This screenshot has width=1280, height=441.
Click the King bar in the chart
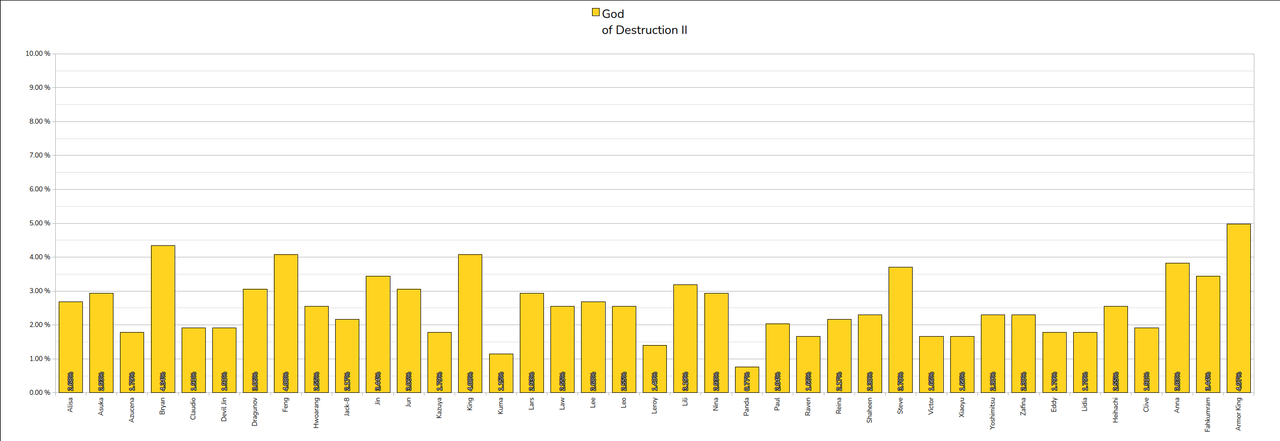click(x=470, y=324)
